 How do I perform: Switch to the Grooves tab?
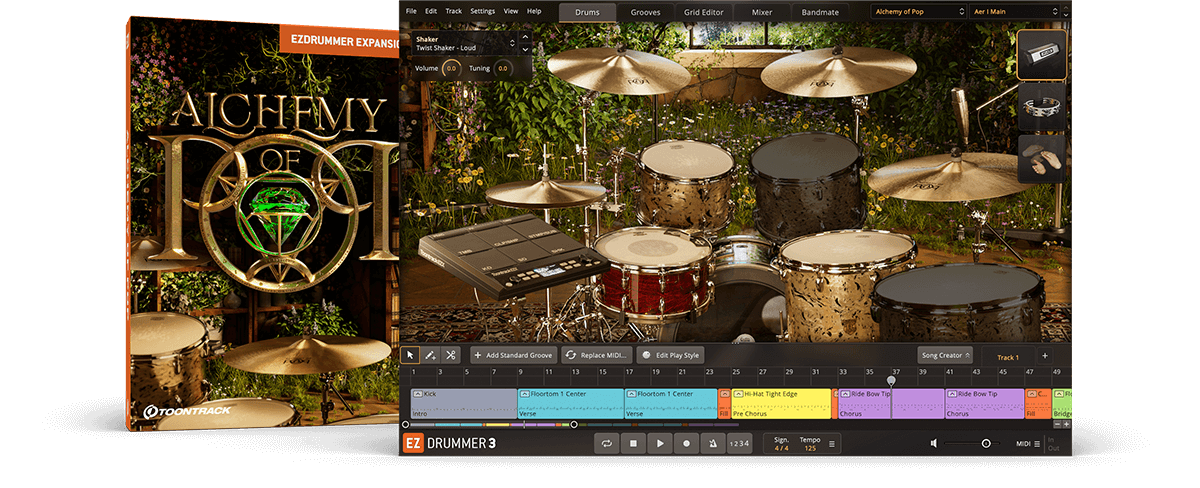tap(645, 12)
